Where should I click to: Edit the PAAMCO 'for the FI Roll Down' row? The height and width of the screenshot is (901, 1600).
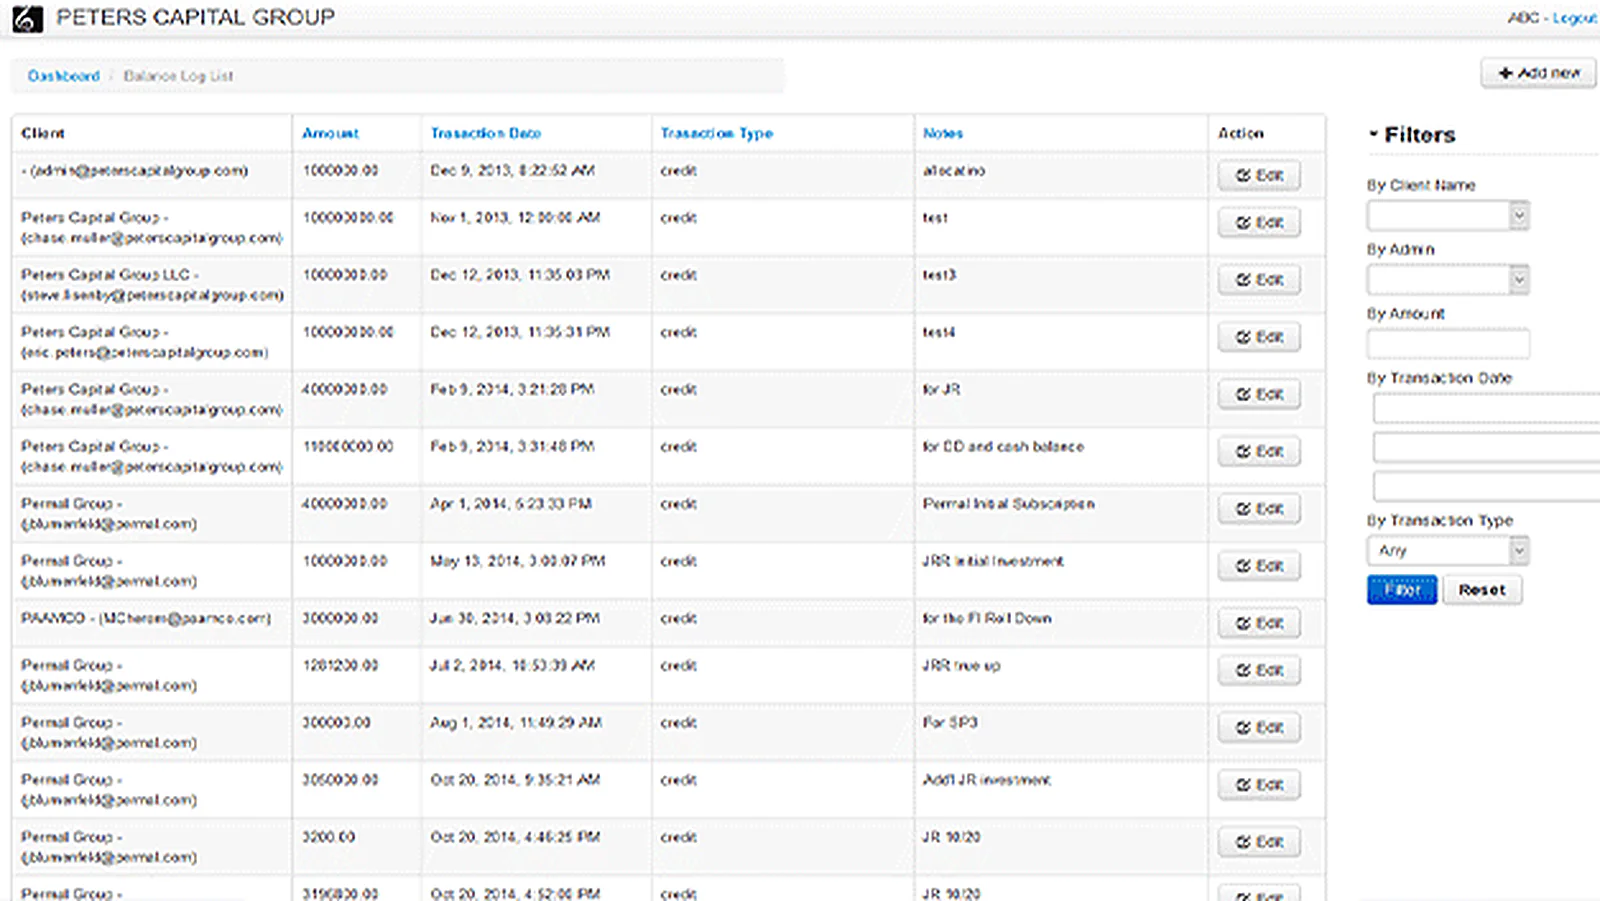point(1259,623)
